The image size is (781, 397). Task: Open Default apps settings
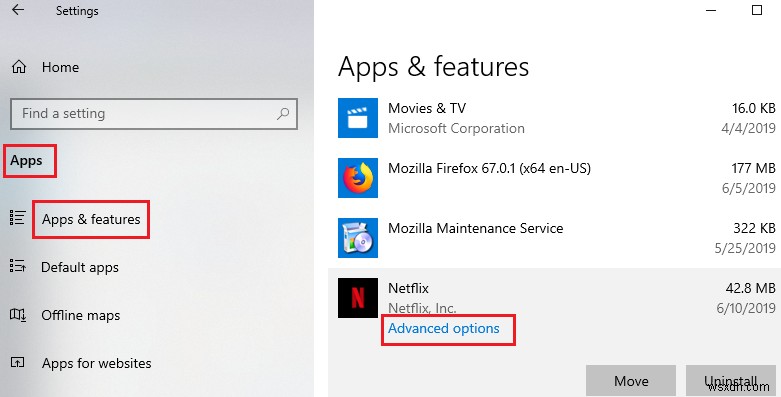tap(80, 267)
